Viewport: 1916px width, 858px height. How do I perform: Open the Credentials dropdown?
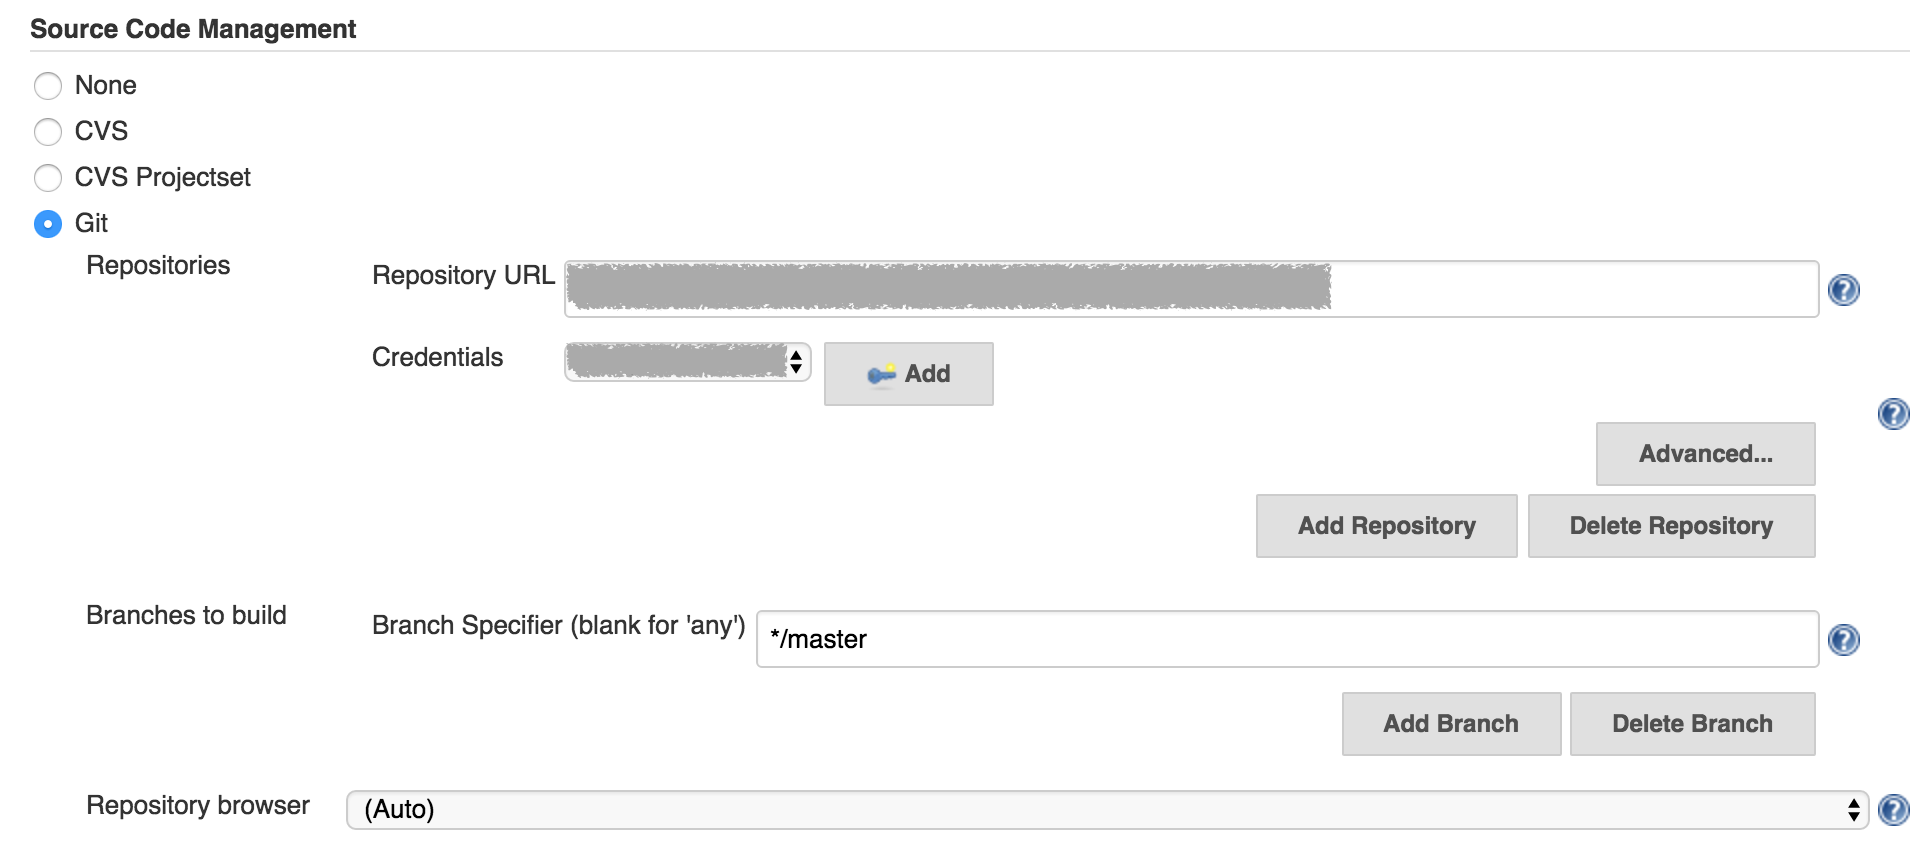(688, 361)
